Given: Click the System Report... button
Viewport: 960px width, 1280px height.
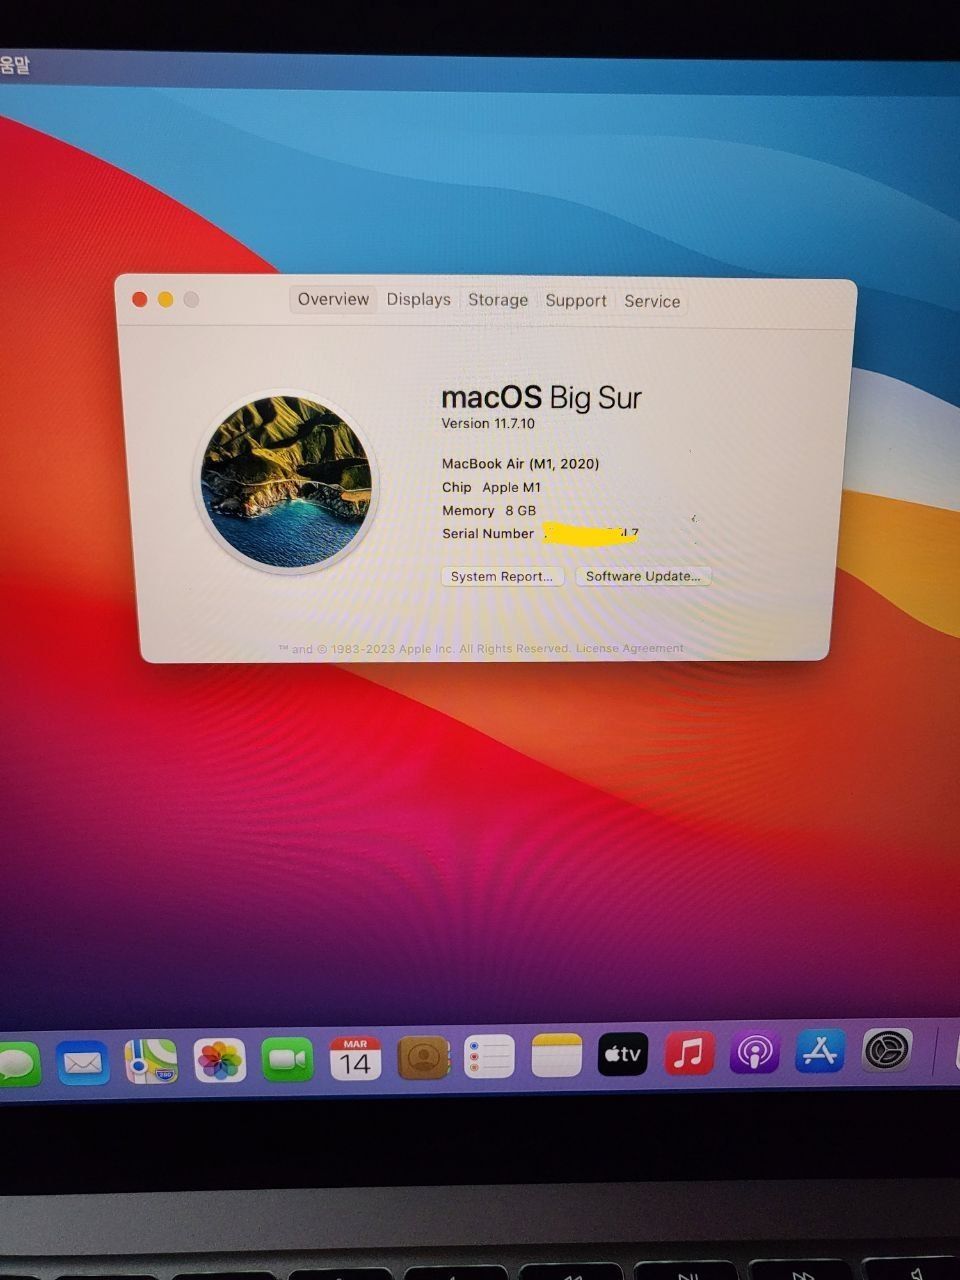Looking at the screenshot, I should pos(502,576).
